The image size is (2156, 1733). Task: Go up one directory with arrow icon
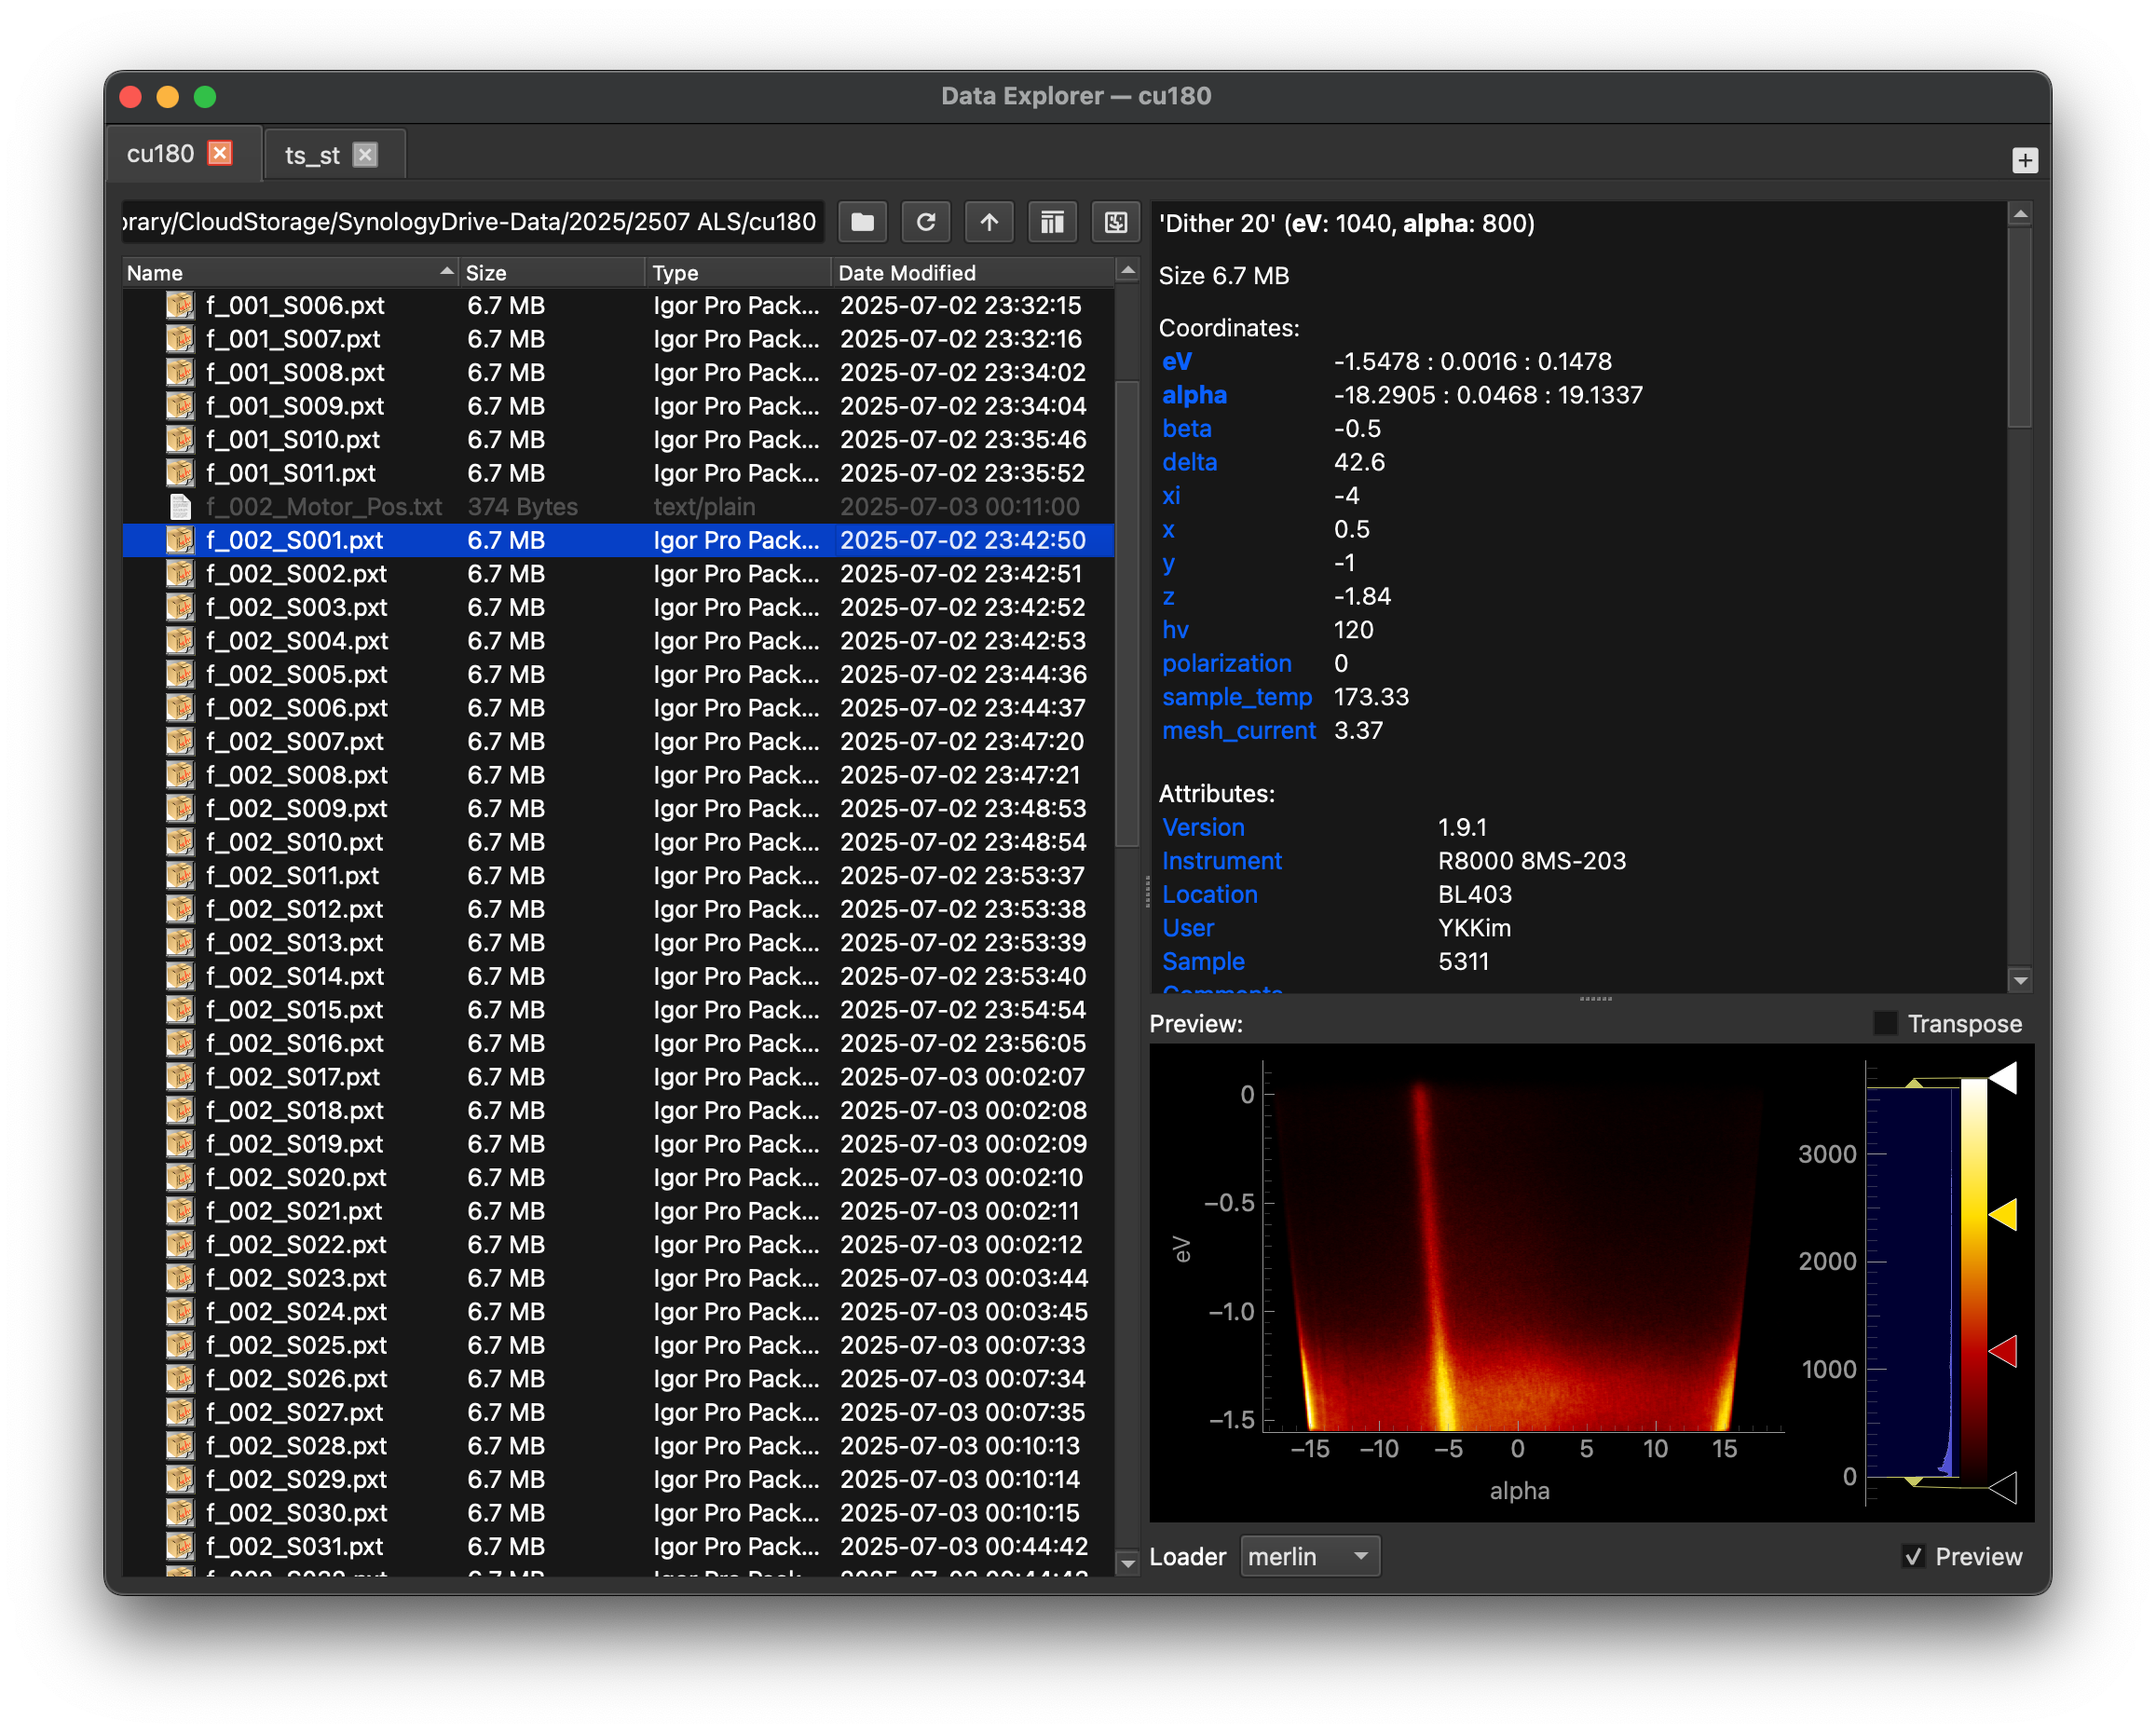tap(989, 222)
